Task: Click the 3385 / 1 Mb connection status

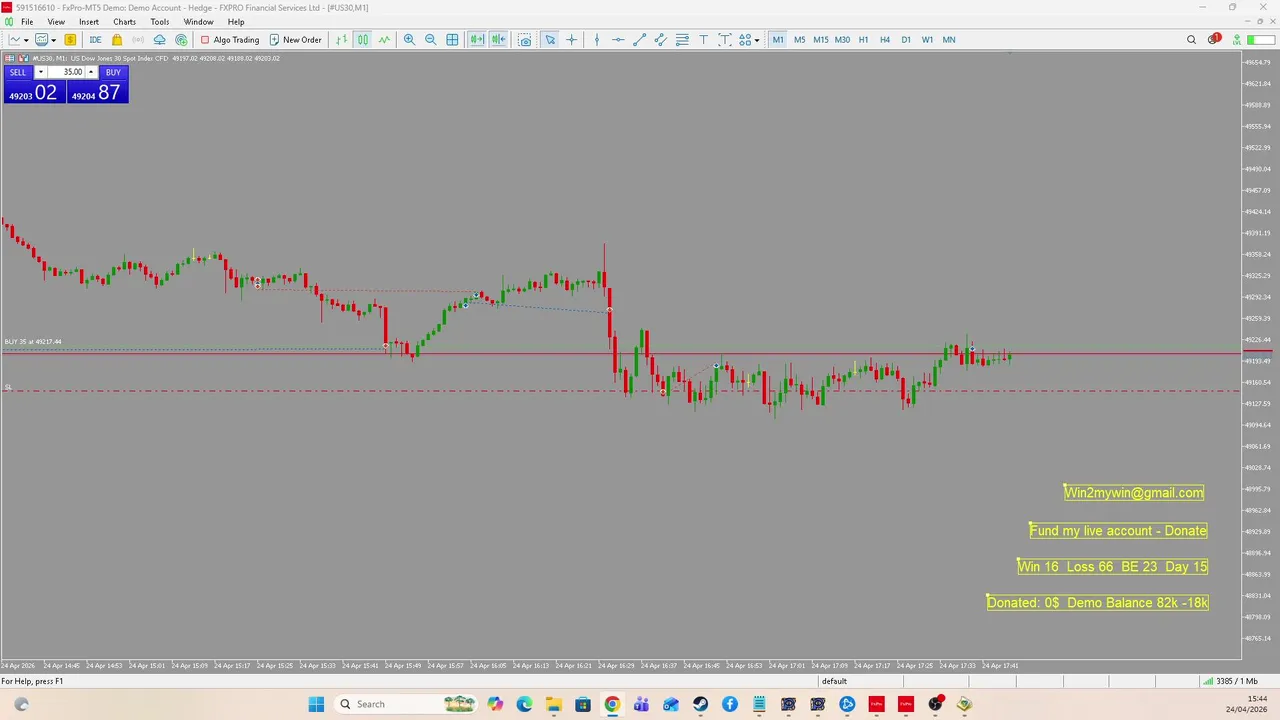Action: (x=1230, y=681)
